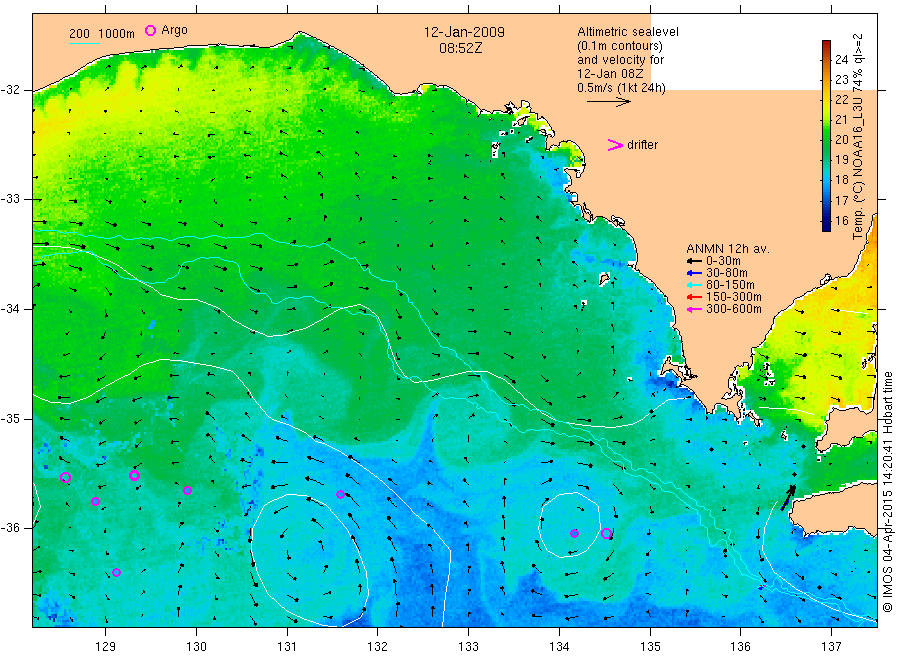Click the thick ANMN mooring arrow near Kangaroo Island
900x660 pixels.
[x=788, y=498]
